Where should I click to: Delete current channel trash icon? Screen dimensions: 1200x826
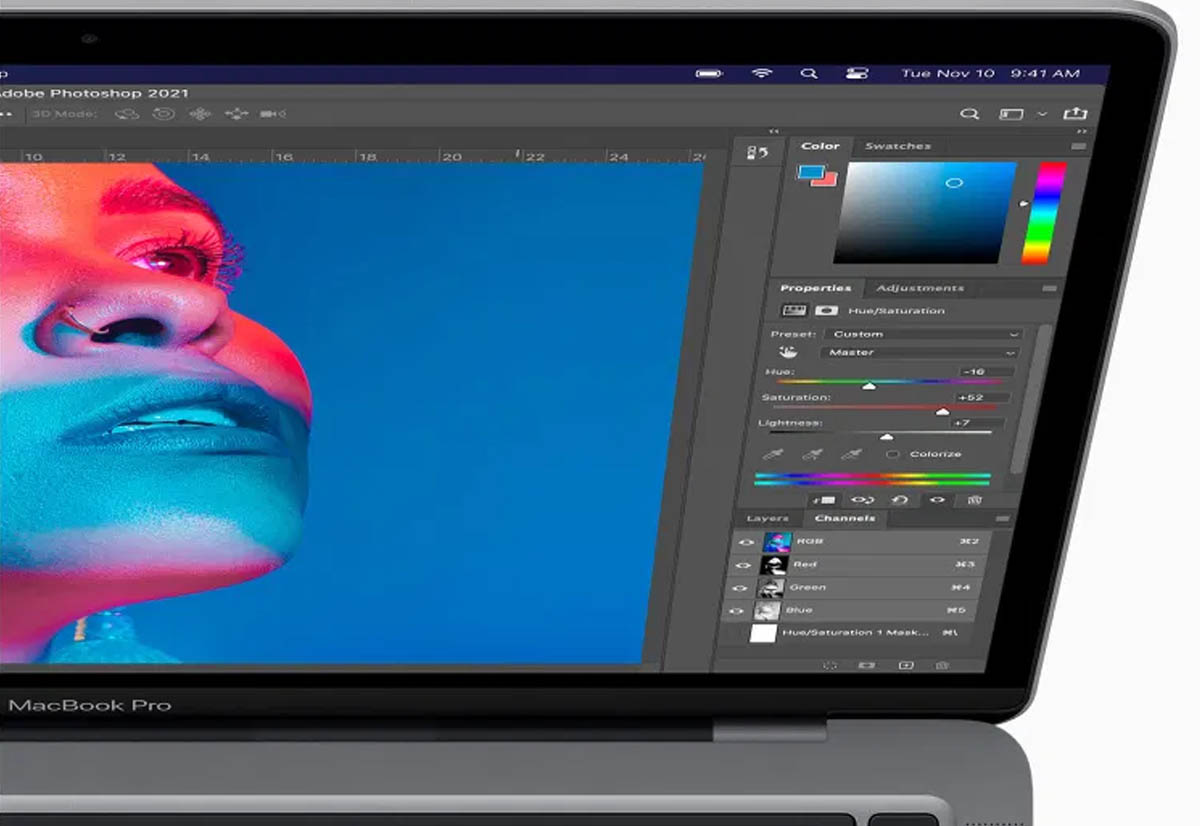click(942, 665)
